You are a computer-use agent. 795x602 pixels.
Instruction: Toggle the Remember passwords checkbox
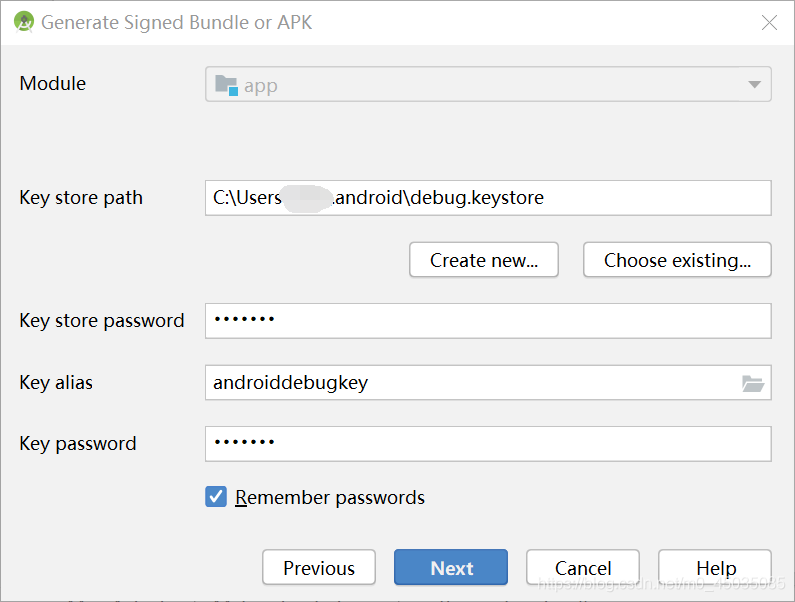pos(216,497)
